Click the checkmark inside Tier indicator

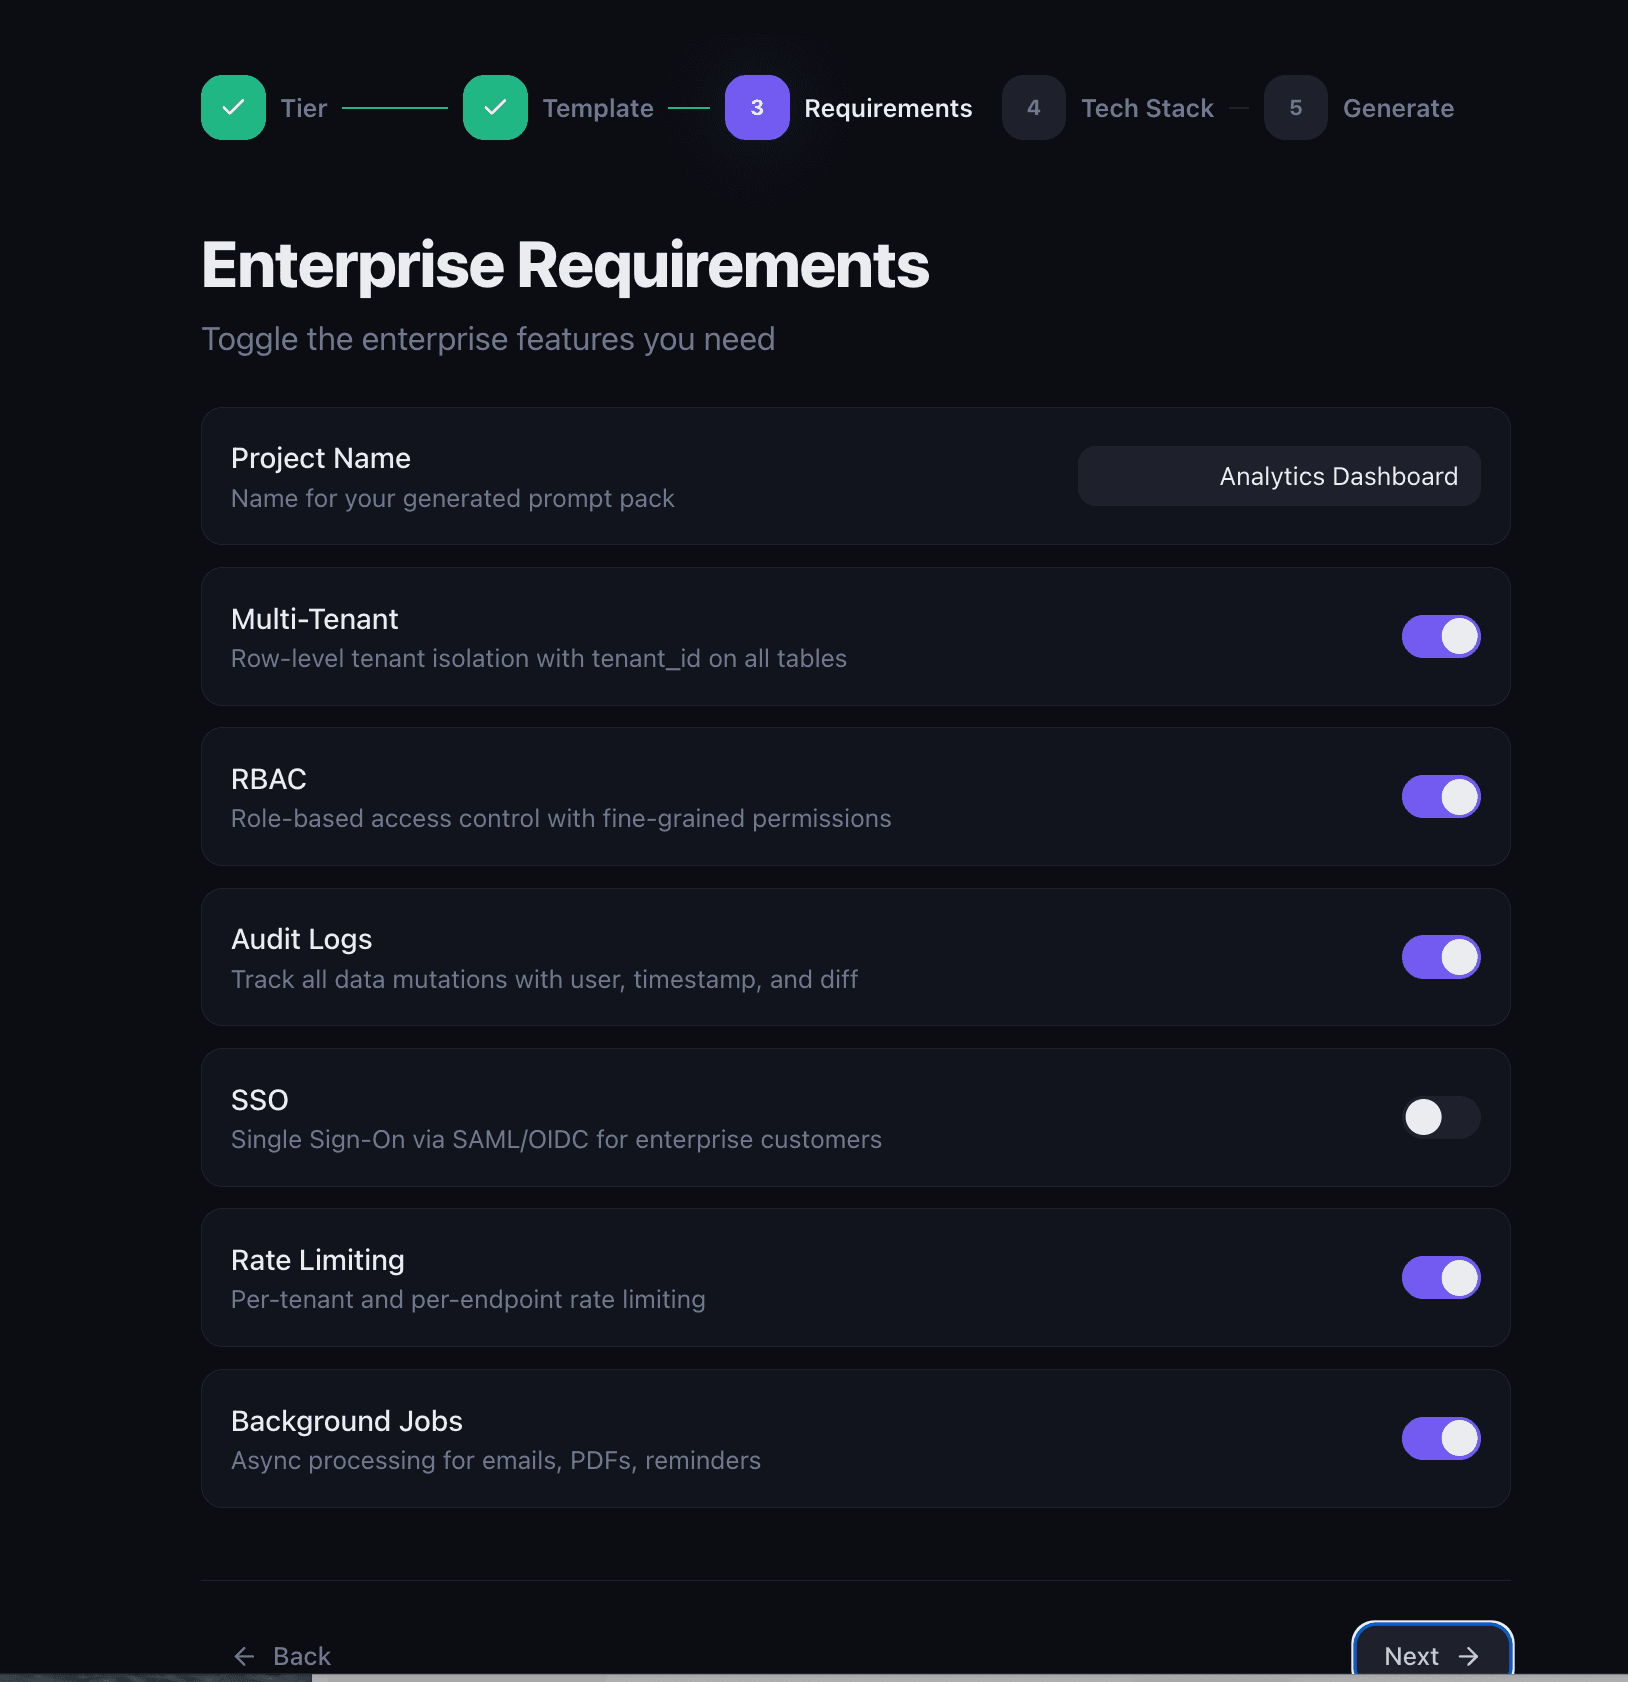click(233, 107)
